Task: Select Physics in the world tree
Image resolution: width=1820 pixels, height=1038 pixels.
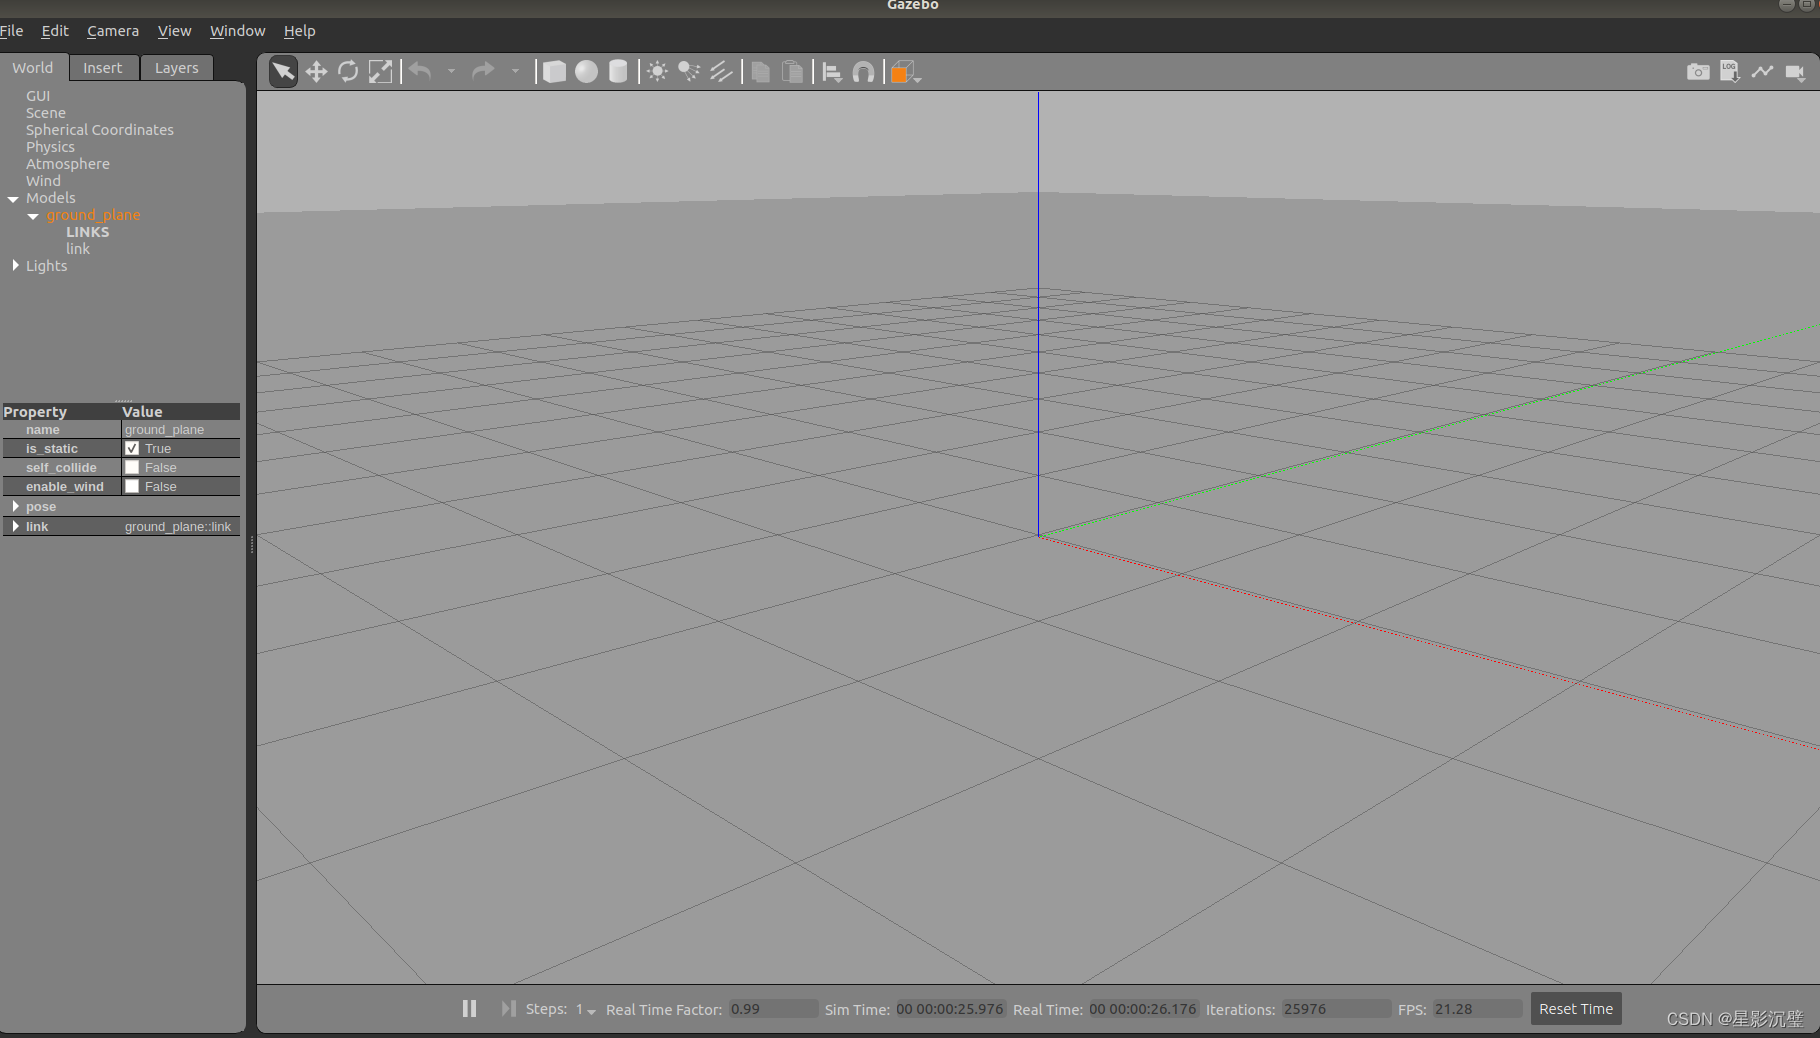Action: (x=50, y=147)
